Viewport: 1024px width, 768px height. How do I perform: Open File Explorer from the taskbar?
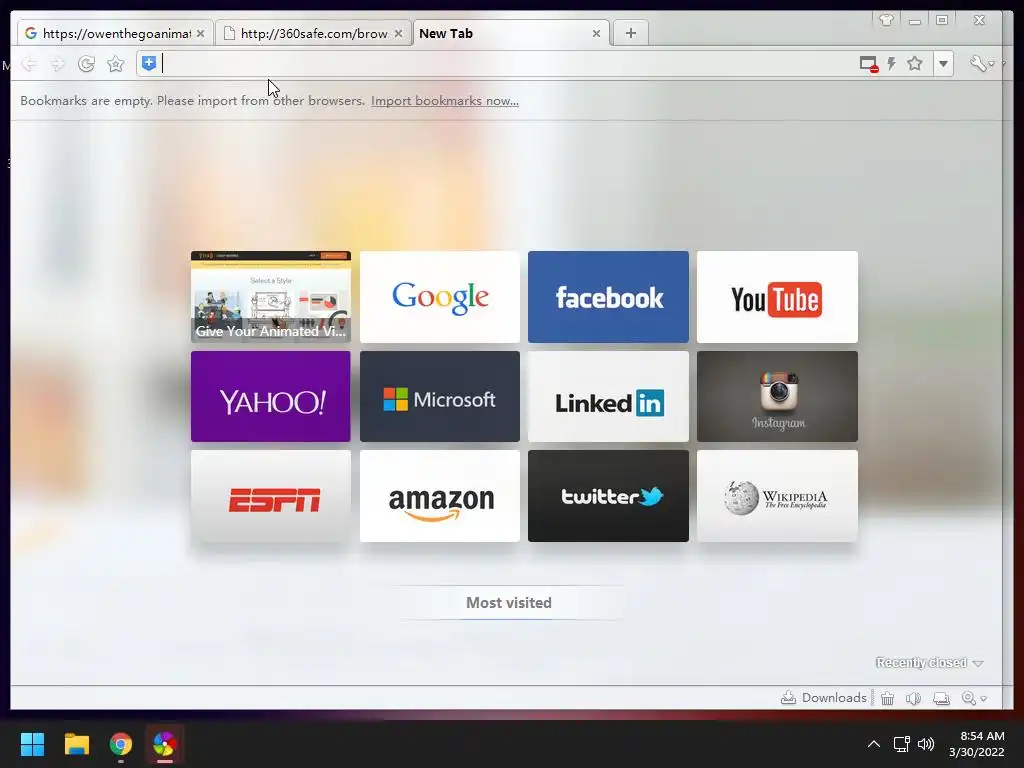pyautogui.click(x=76, y=744)
